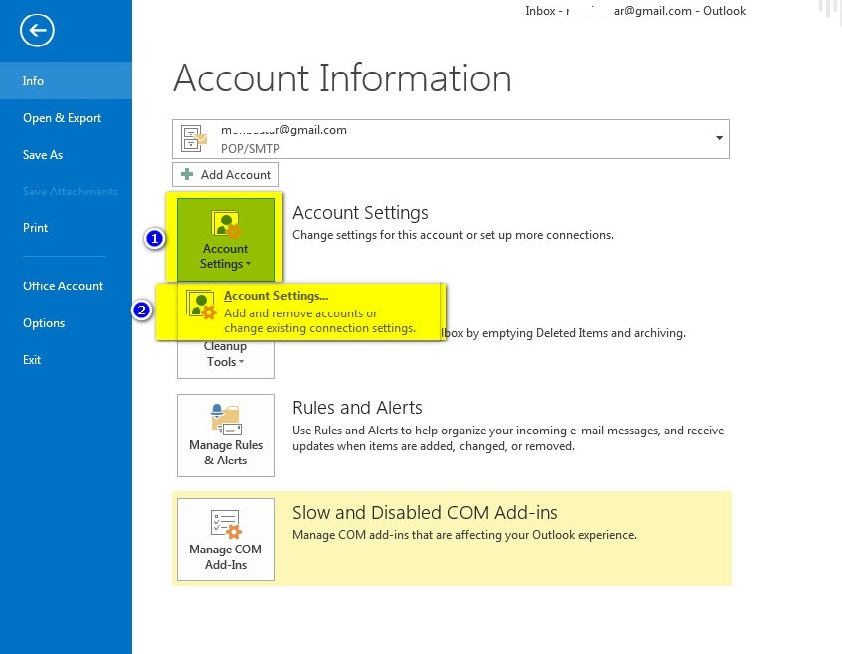The height and width of the screenshot is (654, 842).
Task: Click the mailbox icon in account selector
Action: tap(193, 139)
